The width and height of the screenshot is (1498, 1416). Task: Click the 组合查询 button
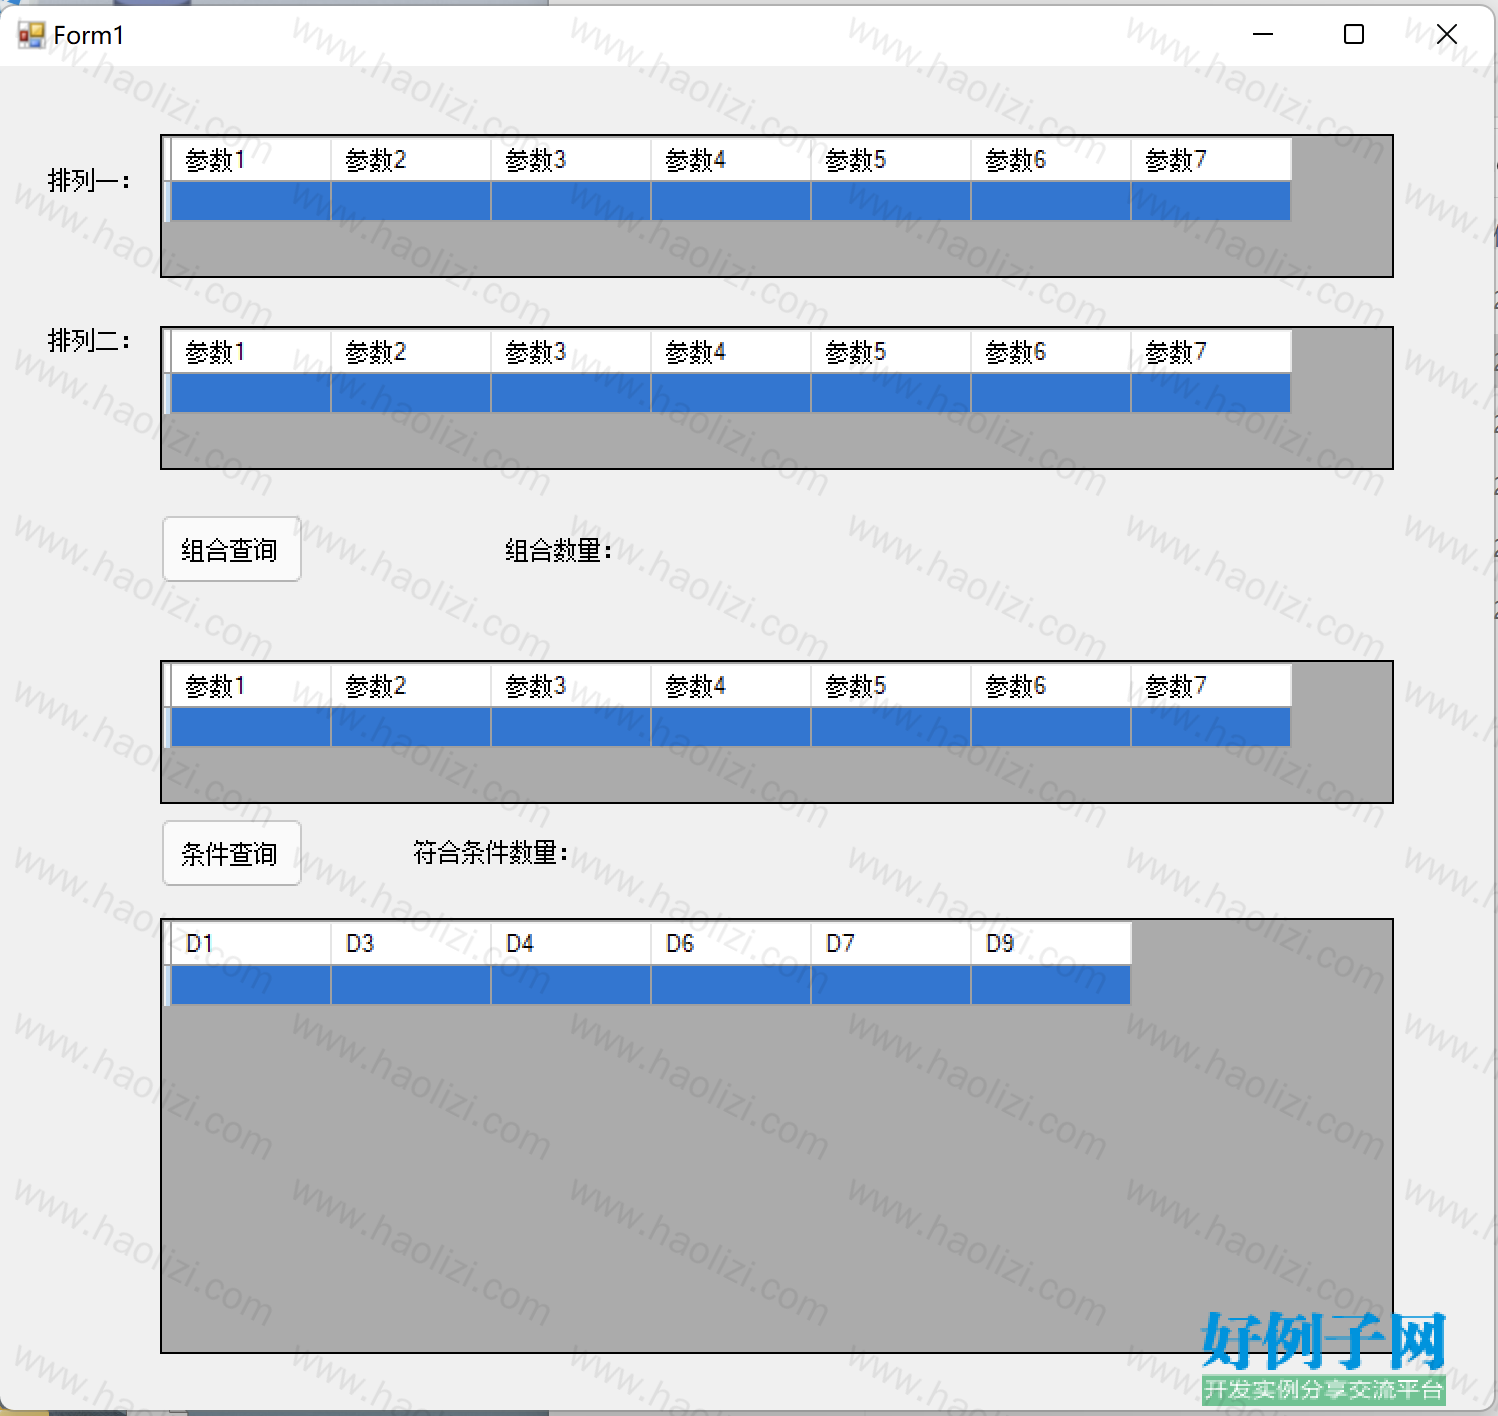tap(232, 549)
